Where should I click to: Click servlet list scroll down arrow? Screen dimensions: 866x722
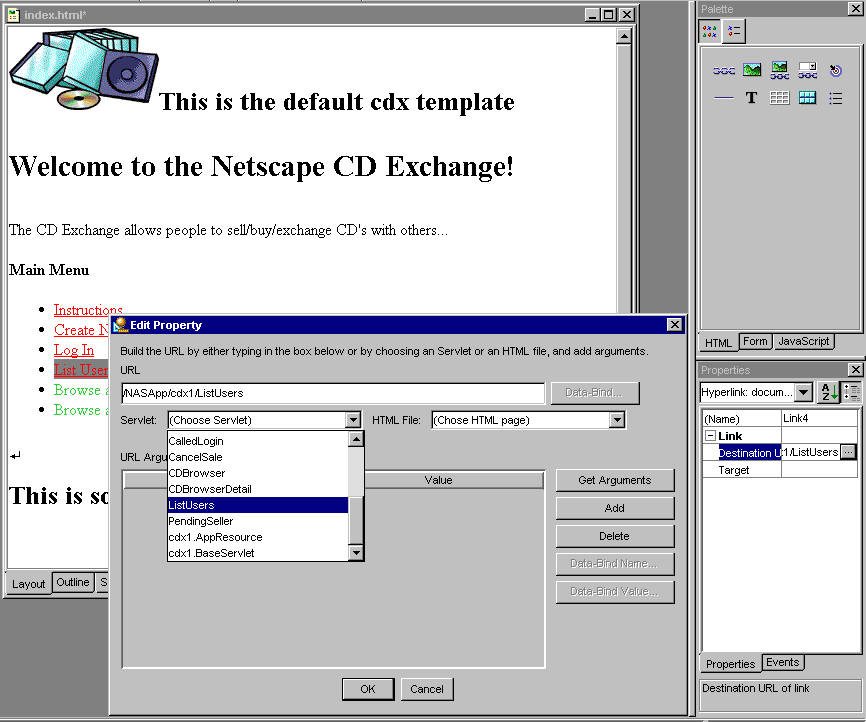tap(356, 552)
